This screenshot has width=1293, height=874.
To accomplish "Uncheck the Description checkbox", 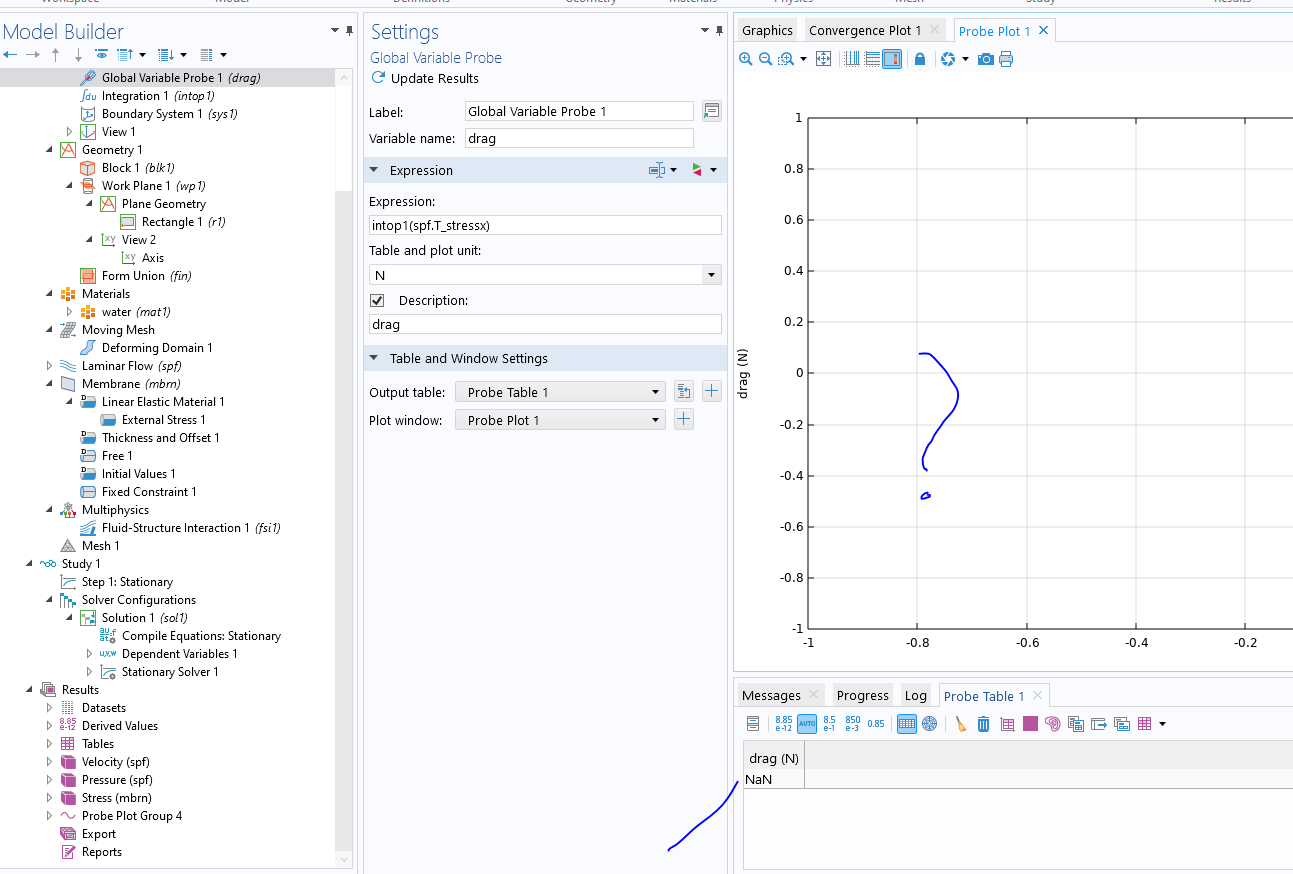I will click(x=377, y=300).
